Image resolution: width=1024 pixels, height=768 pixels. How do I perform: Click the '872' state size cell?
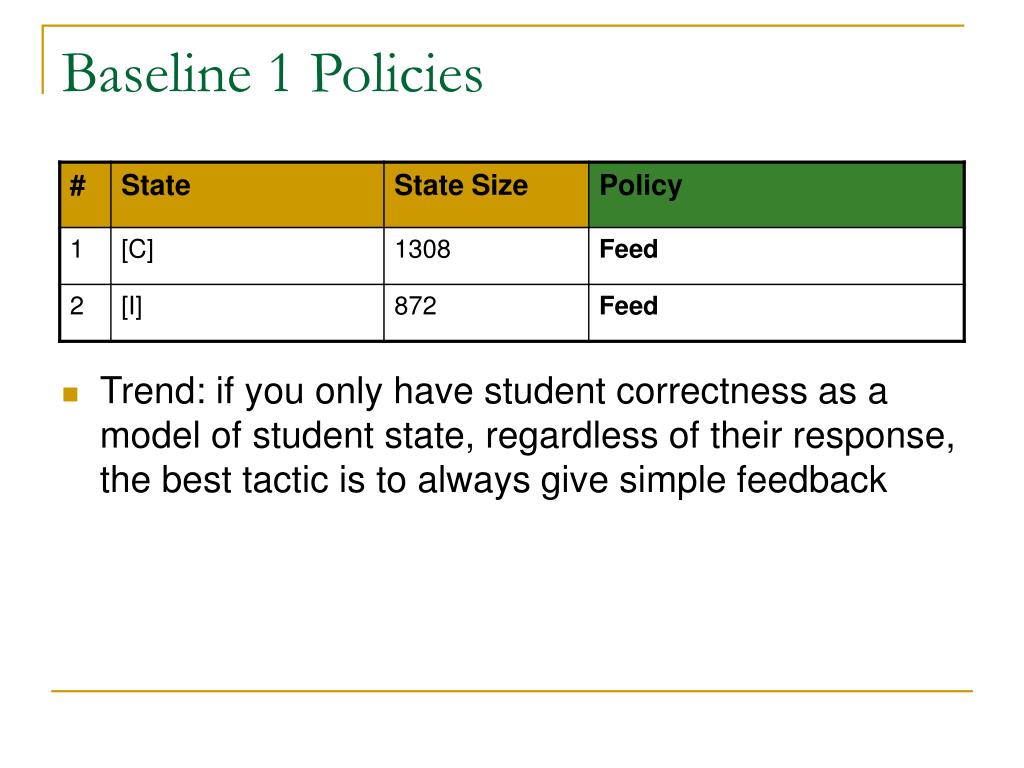click(486, 312)
